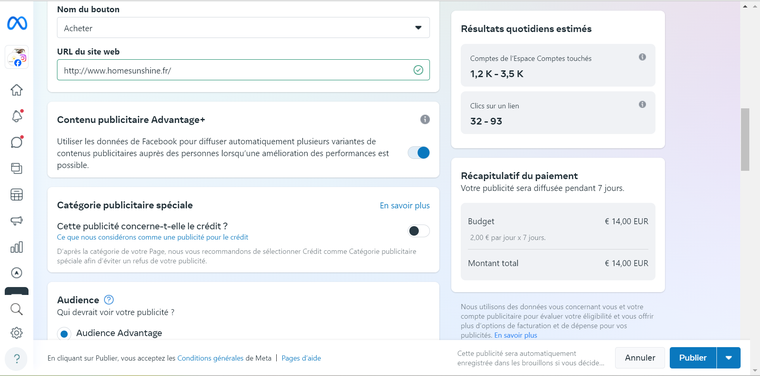Enable the crédit special category toggle
This screenshot has height=376, width=760.
point(419,231)
